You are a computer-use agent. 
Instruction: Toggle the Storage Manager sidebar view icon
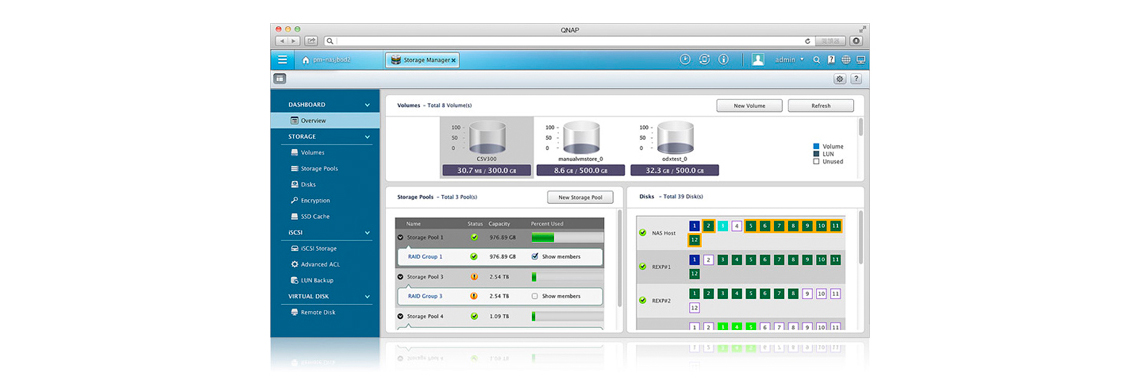[279, 78]
